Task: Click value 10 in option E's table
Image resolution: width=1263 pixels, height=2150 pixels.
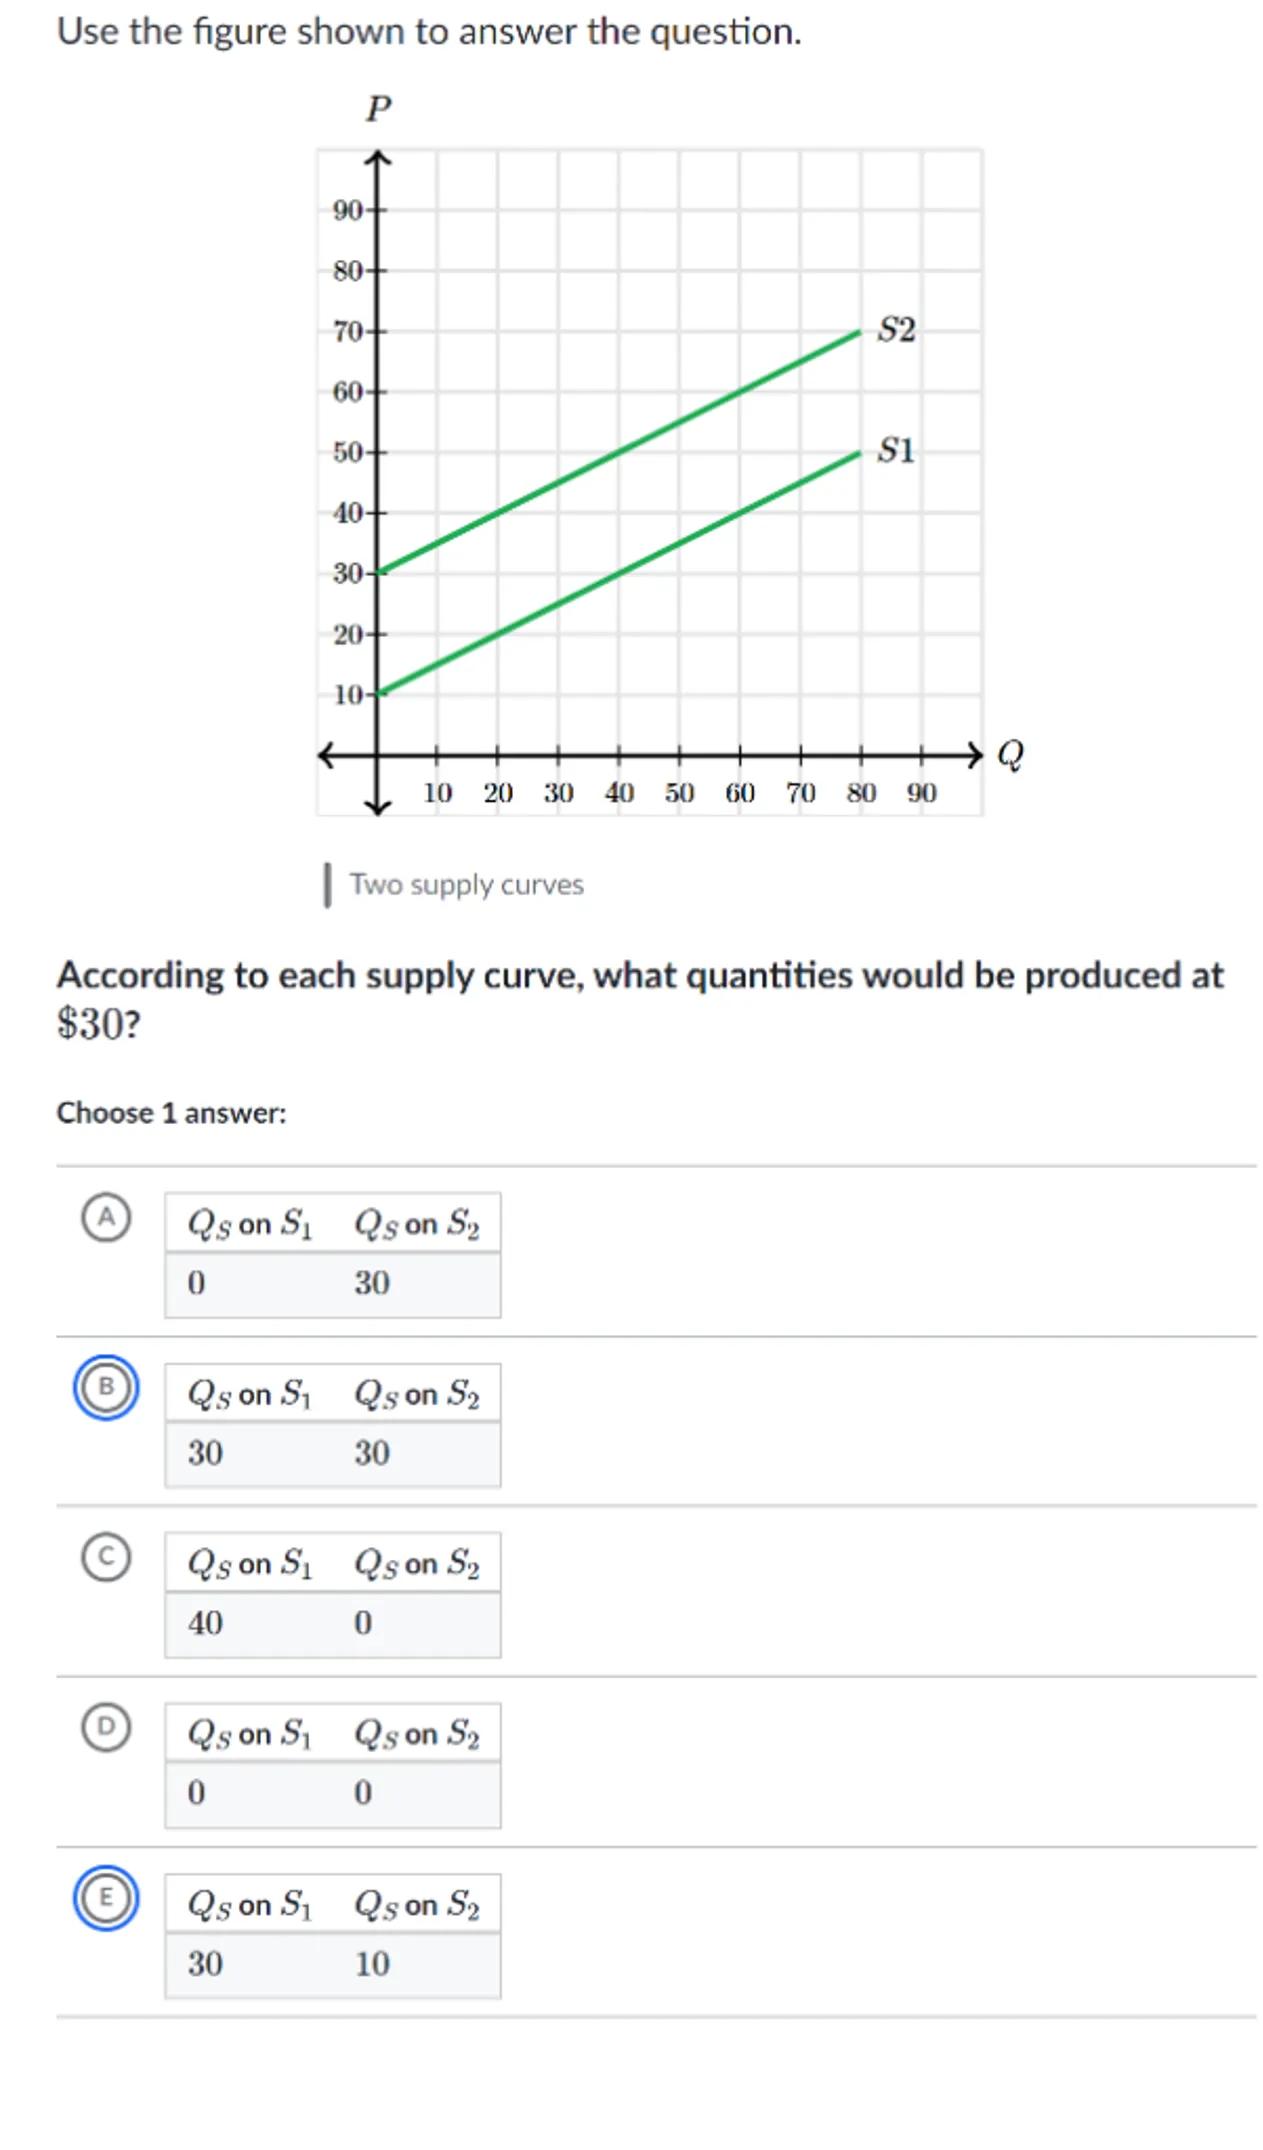Action: (x=372, y=1963)
